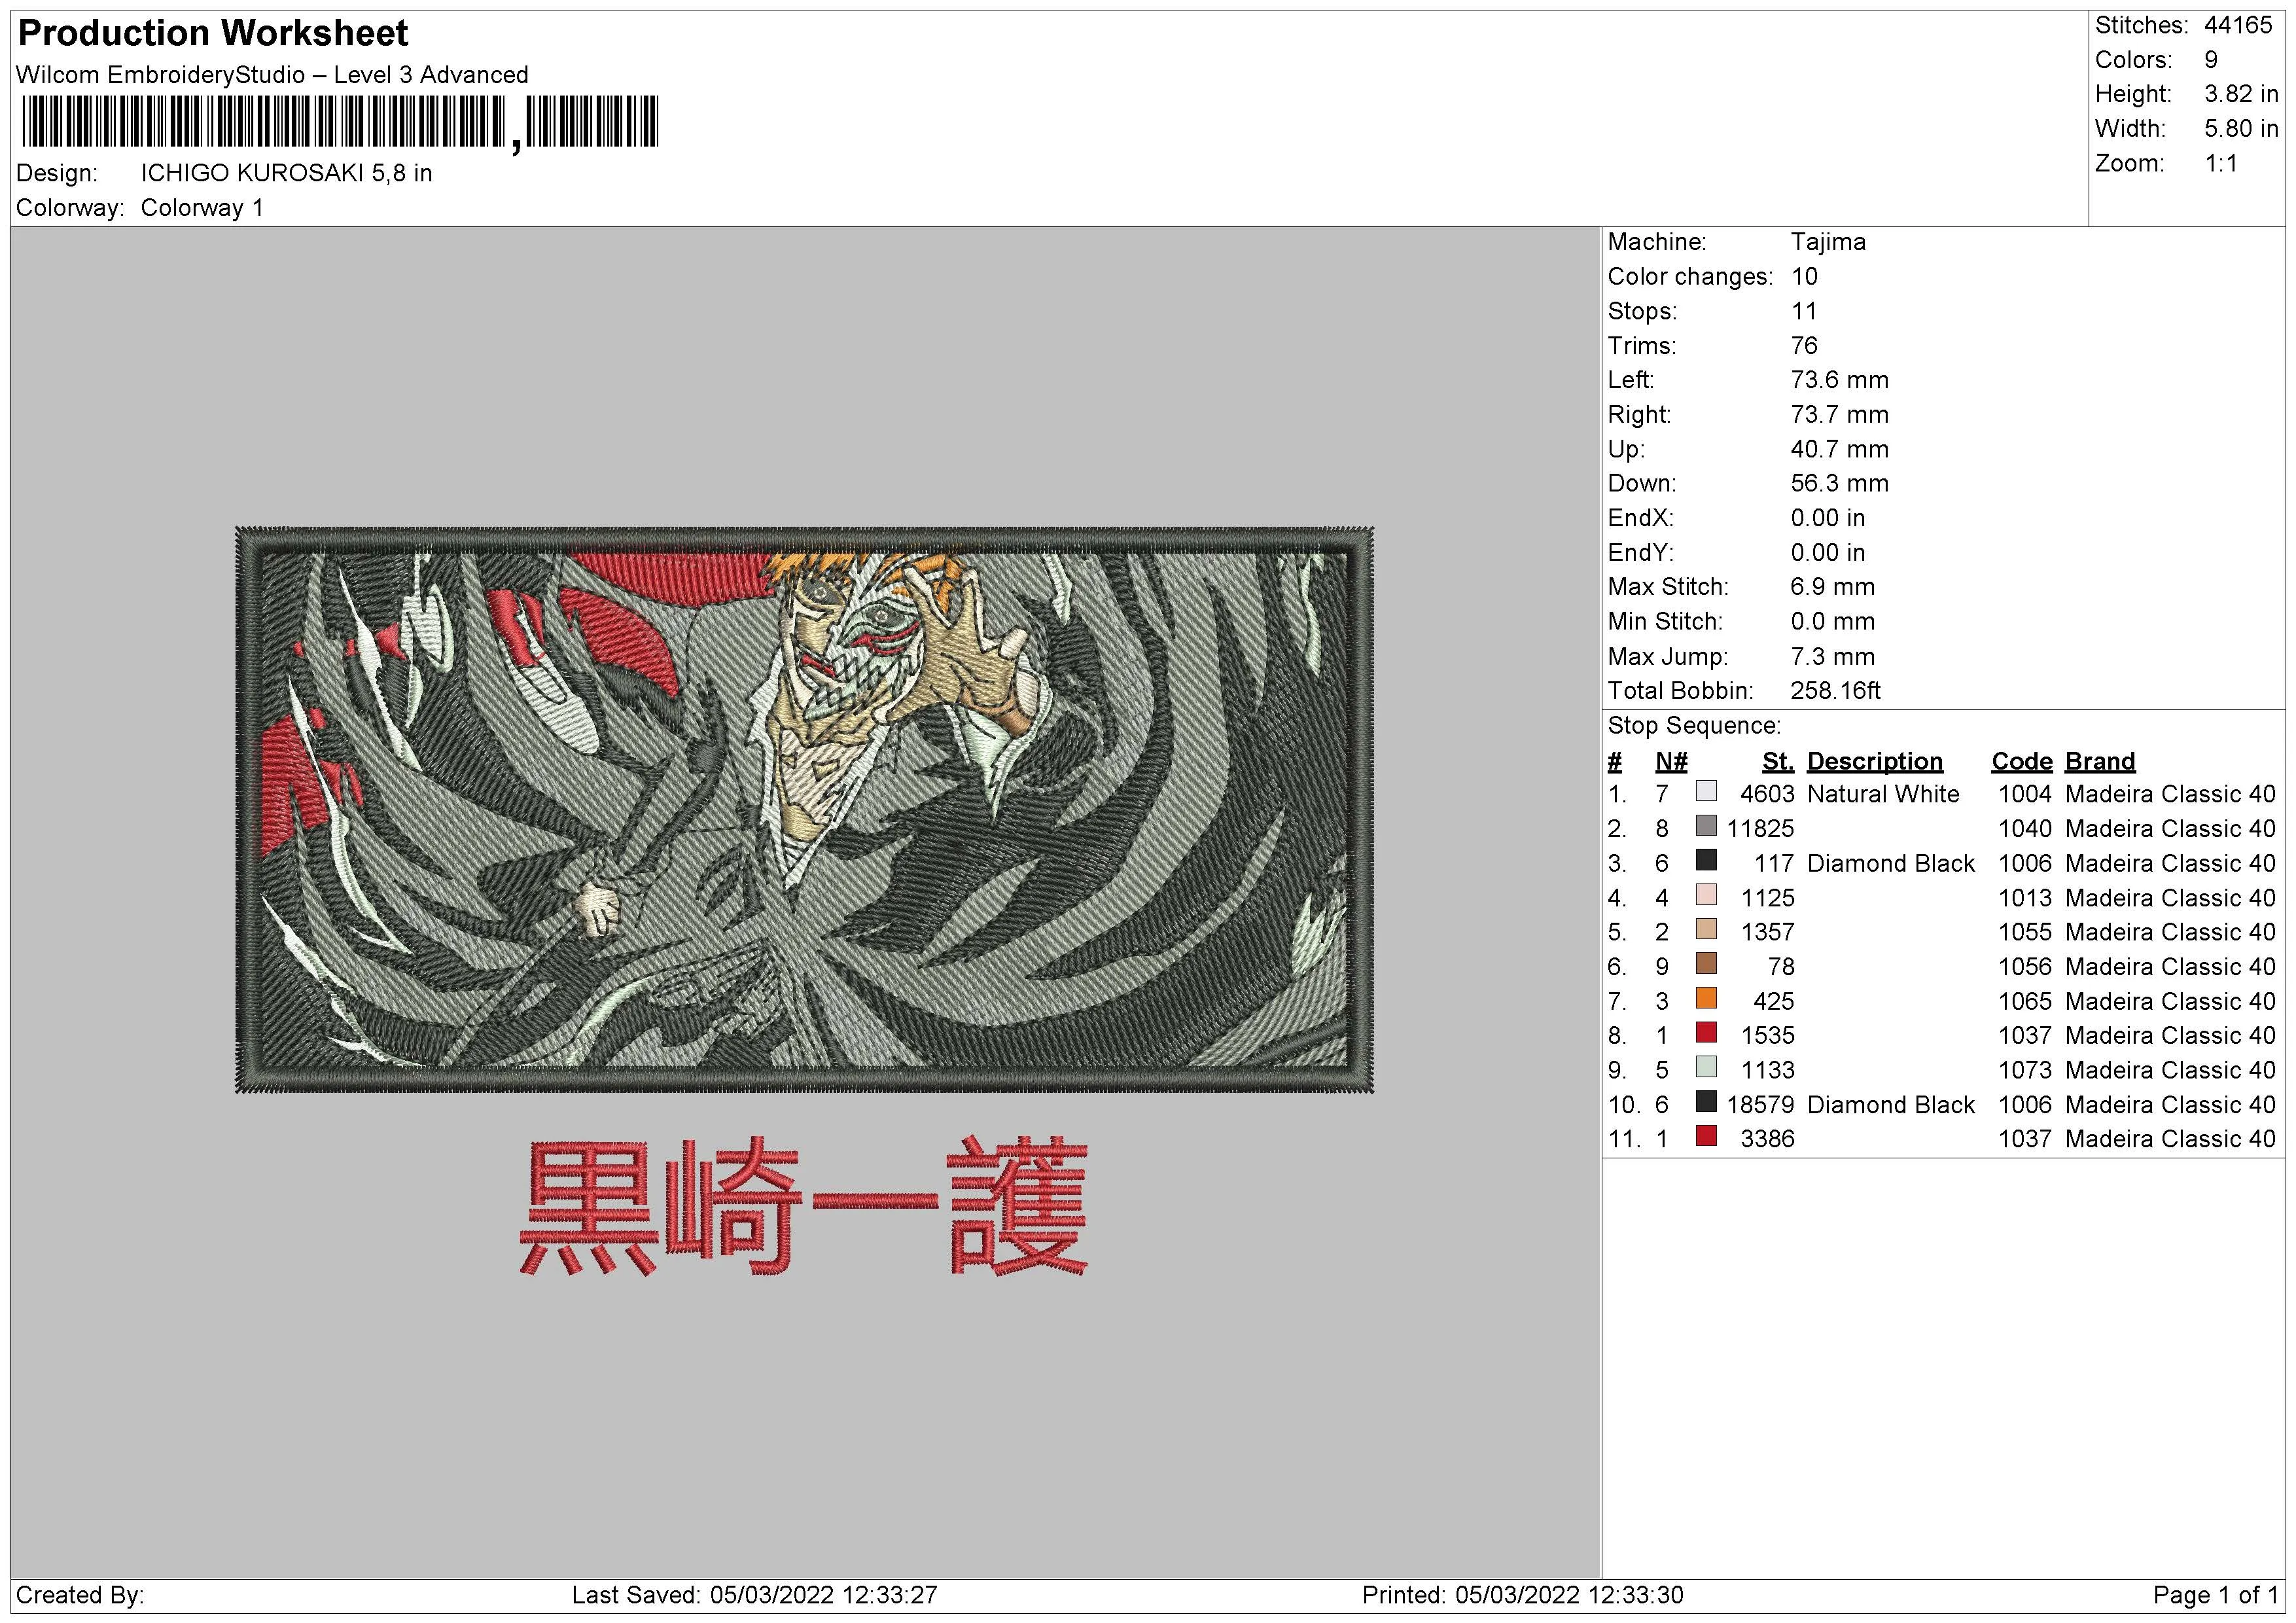Select the Total Bobbin value '258.16ft'
Screen dimensions: 2296x1623
tap(1836, 690)
